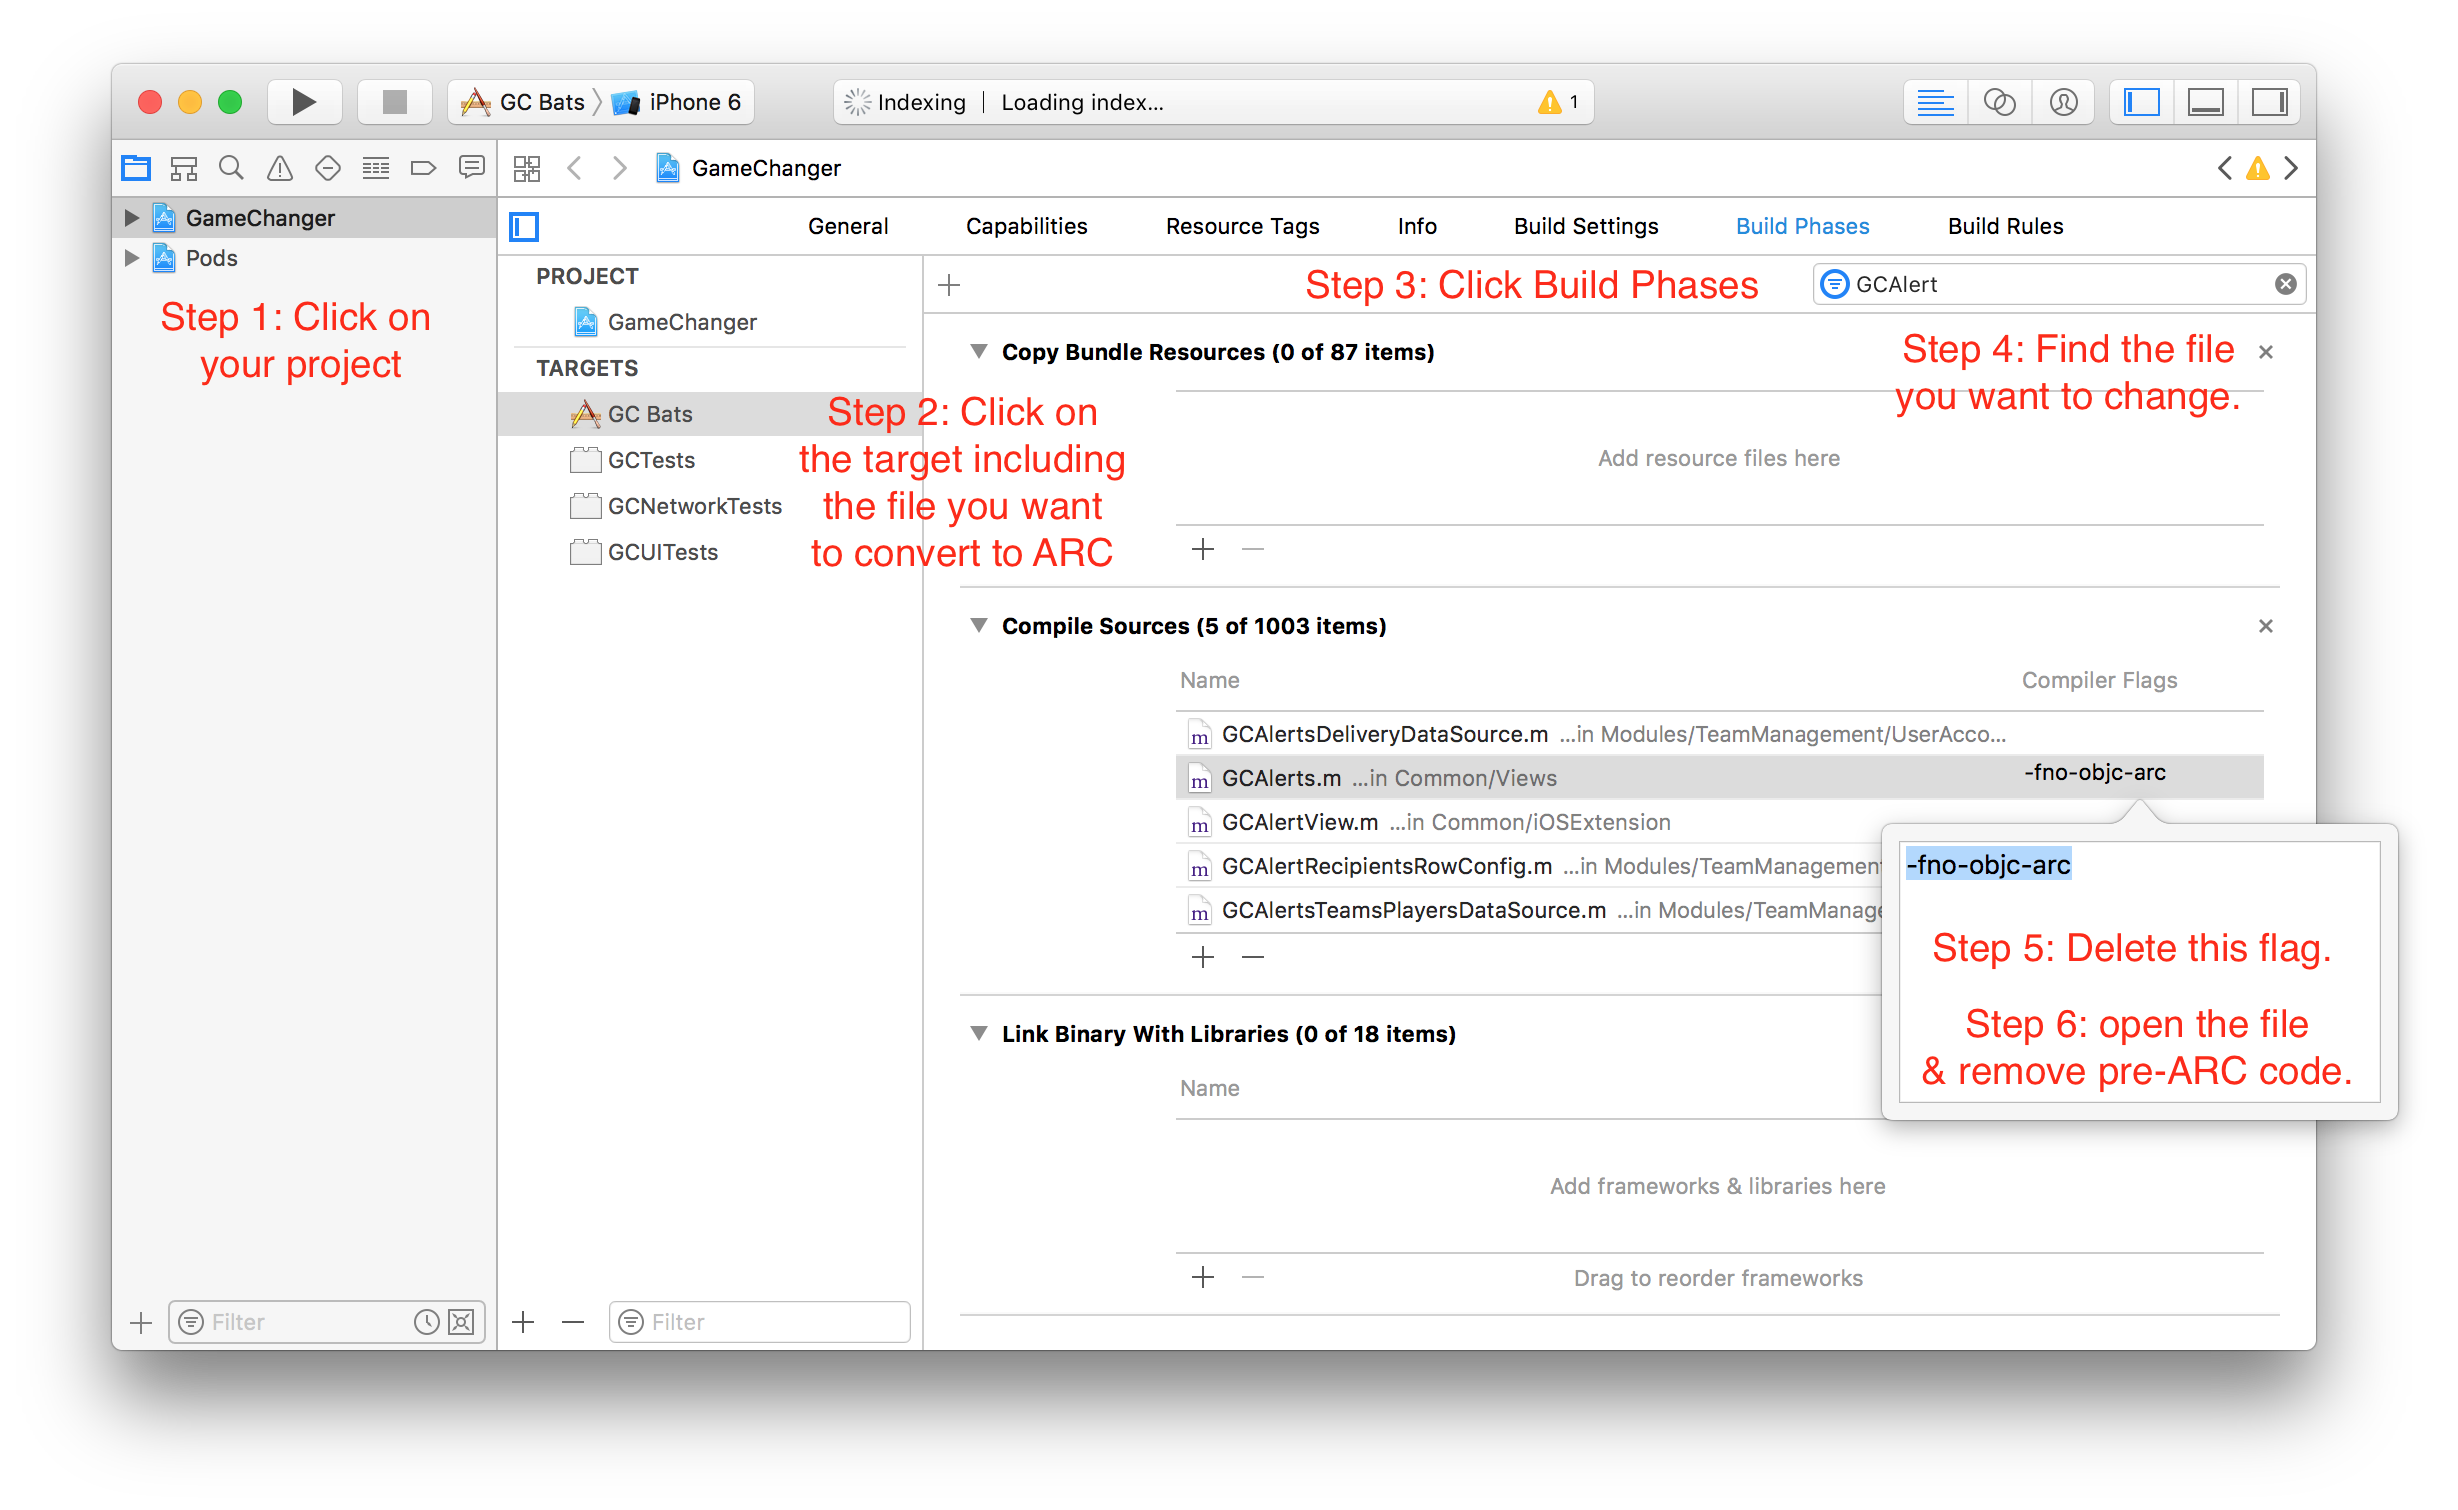Collapse Copy Bundle Resources phase

pyautogui.click(x=979, y=352)
